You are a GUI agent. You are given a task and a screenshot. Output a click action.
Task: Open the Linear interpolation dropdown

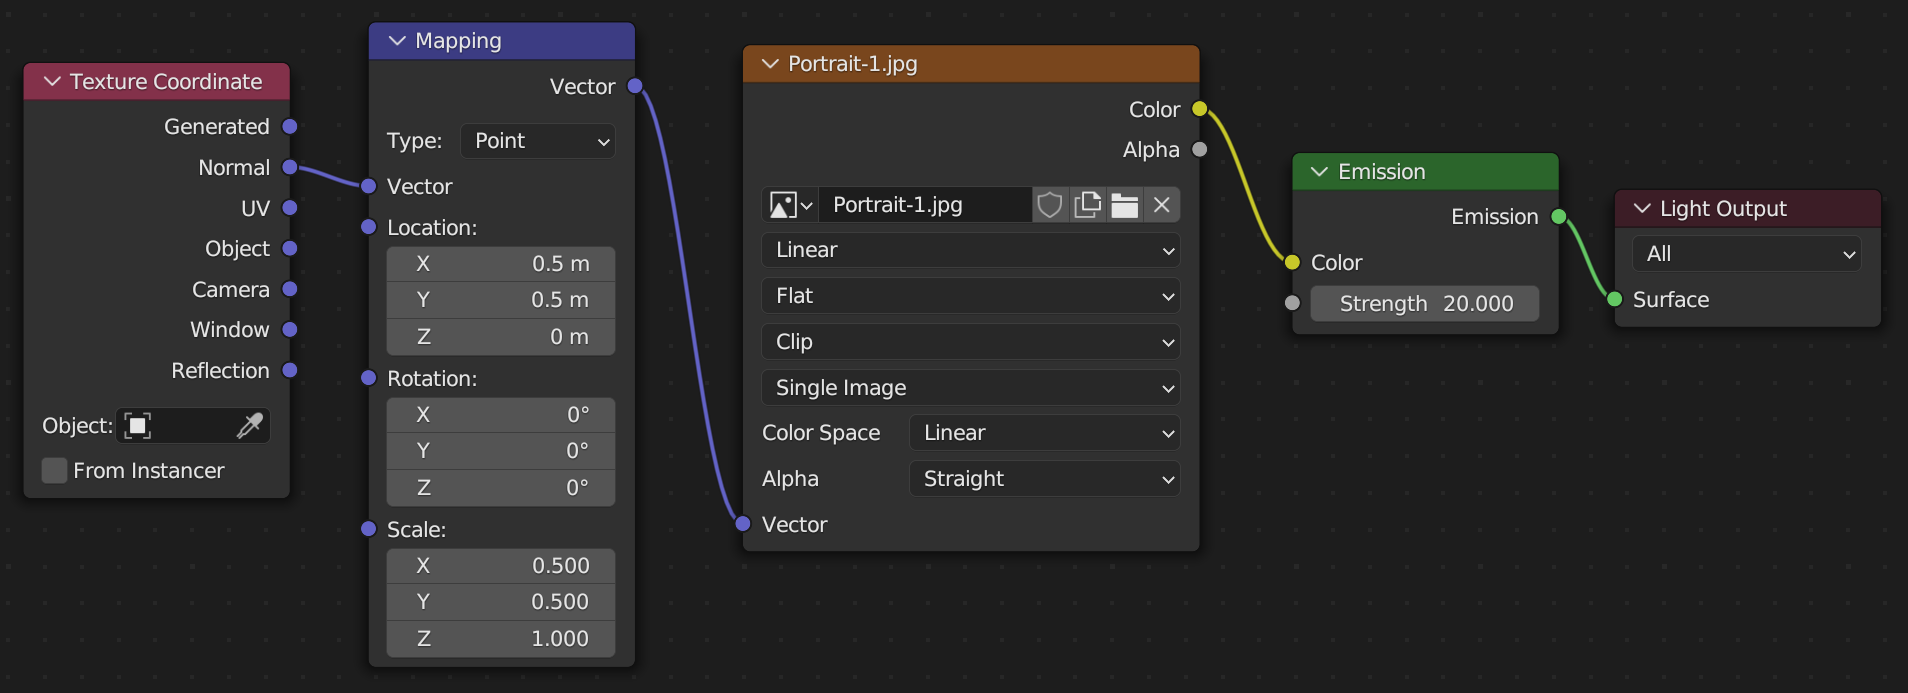coord(970,250)
